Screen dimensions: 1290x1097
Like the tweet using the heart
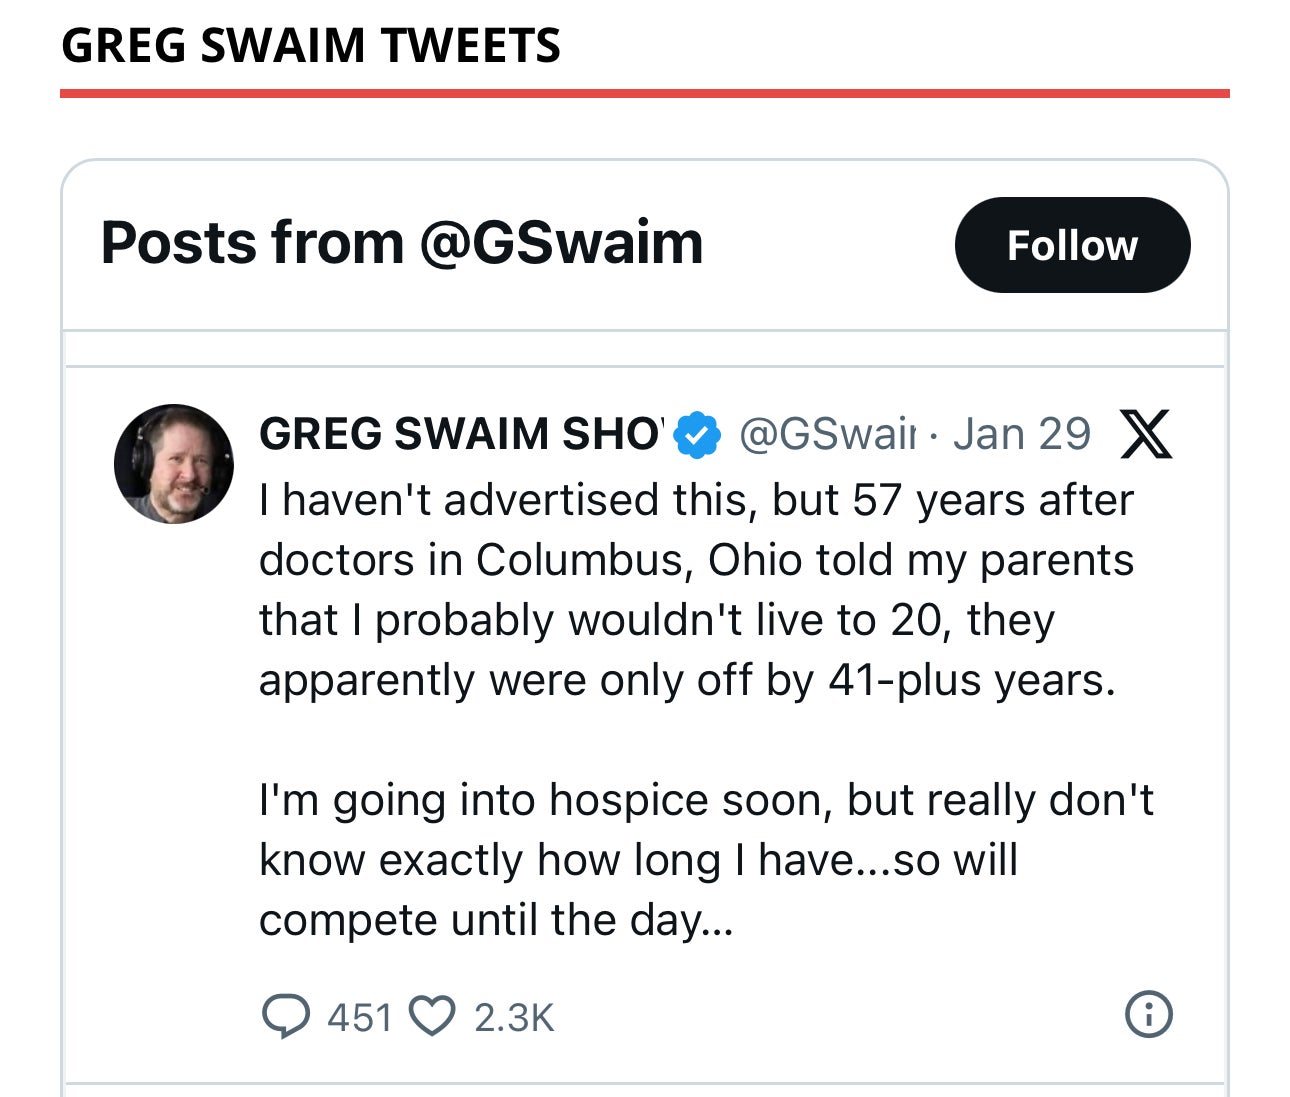click(434, 1017)
